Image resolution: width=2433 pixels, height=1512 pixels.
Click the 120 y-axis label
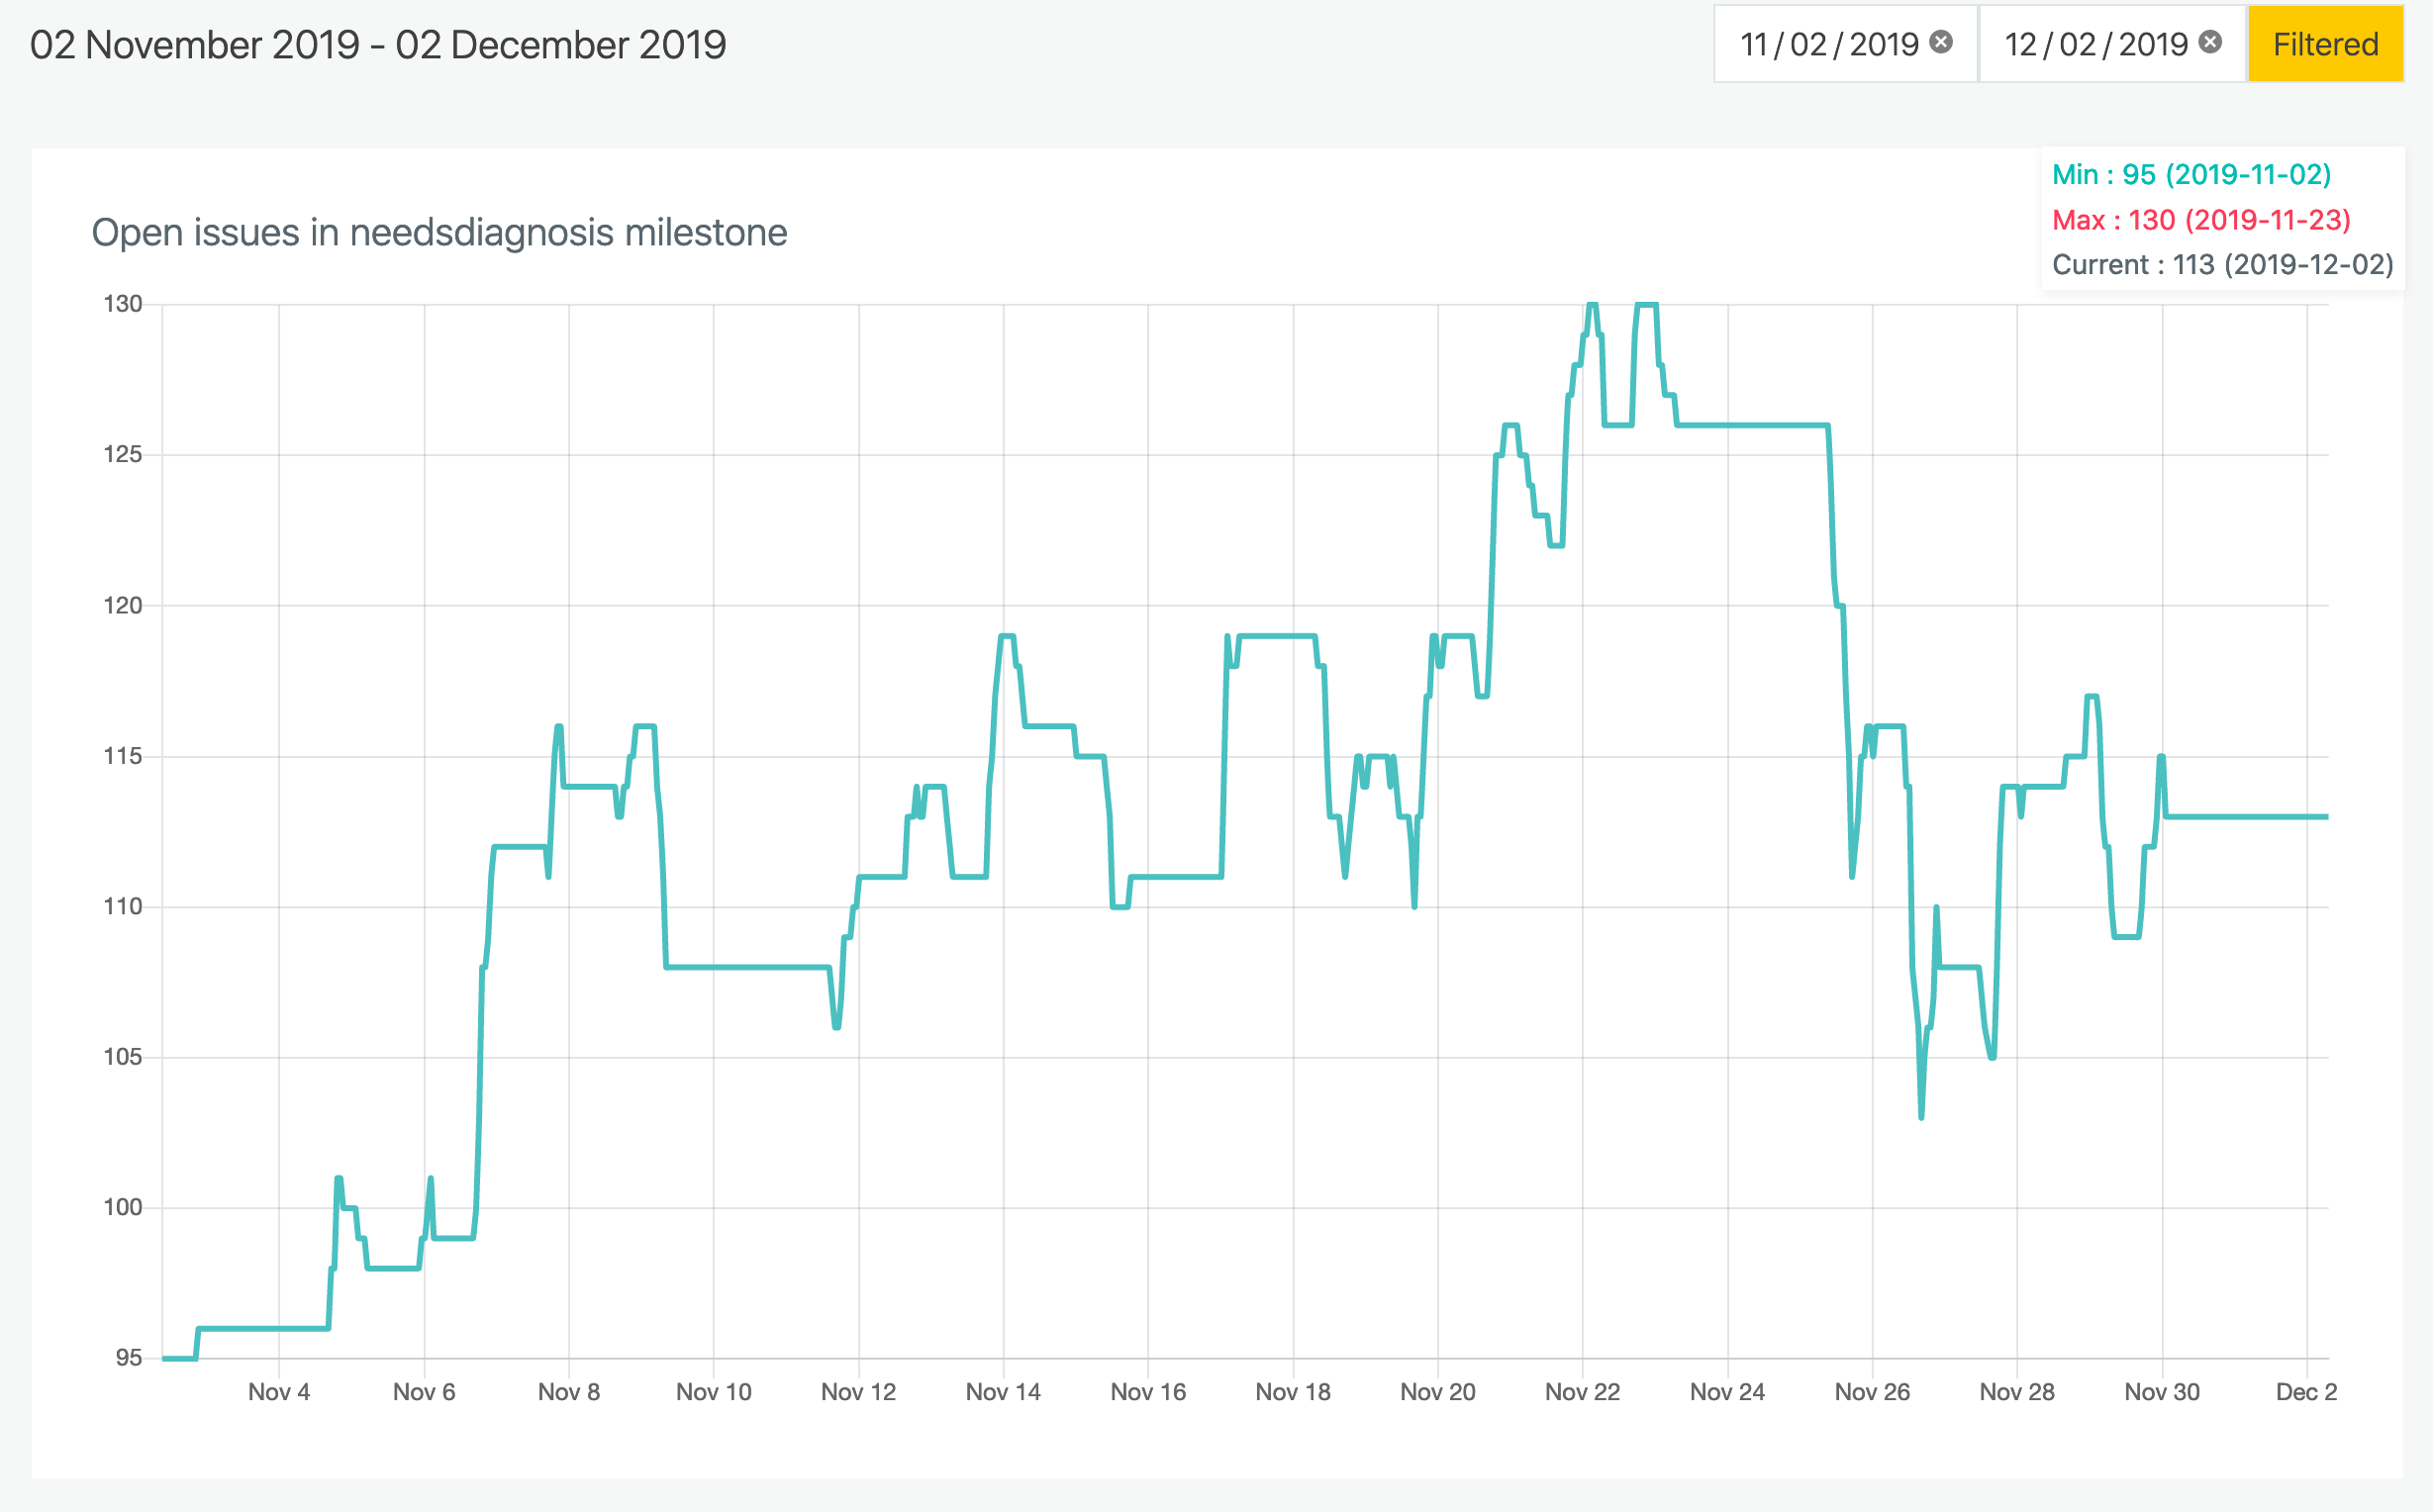coord(123,606)
